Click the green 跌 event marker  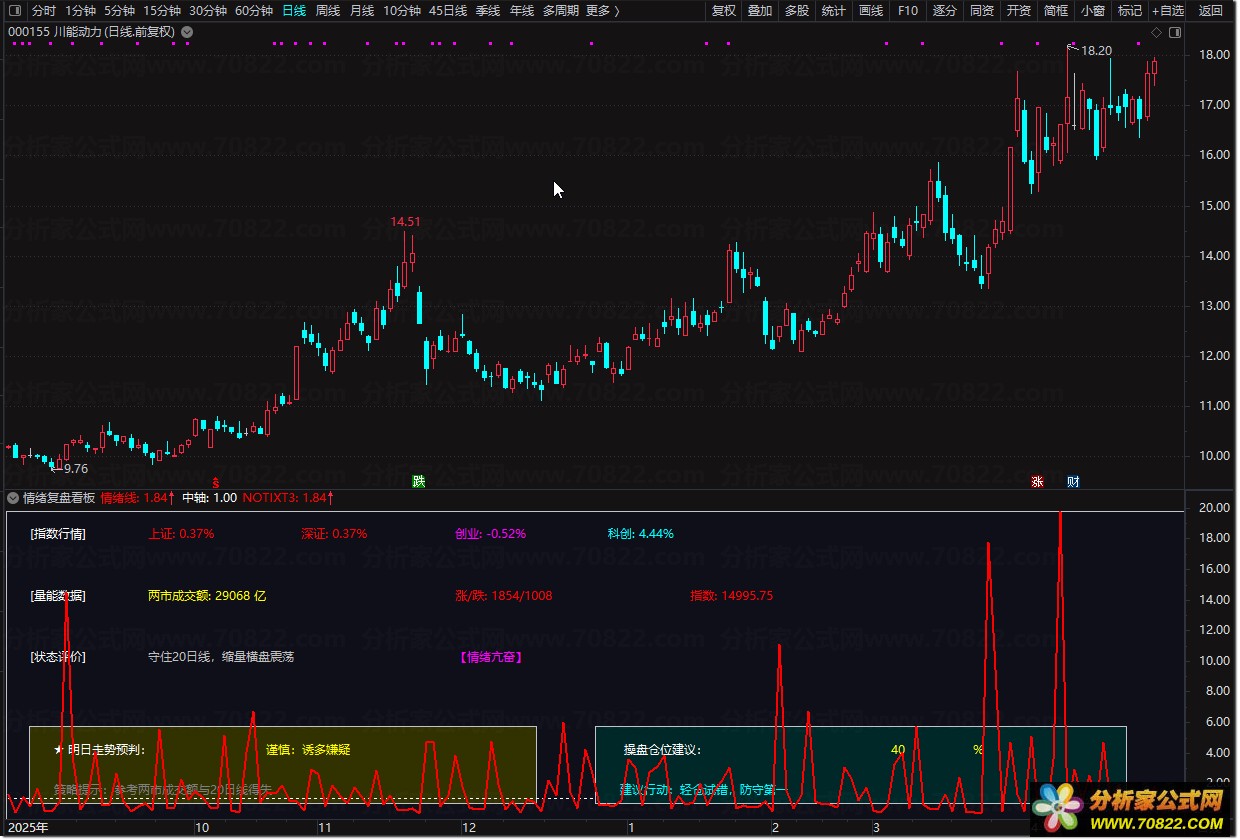point(419,481)
